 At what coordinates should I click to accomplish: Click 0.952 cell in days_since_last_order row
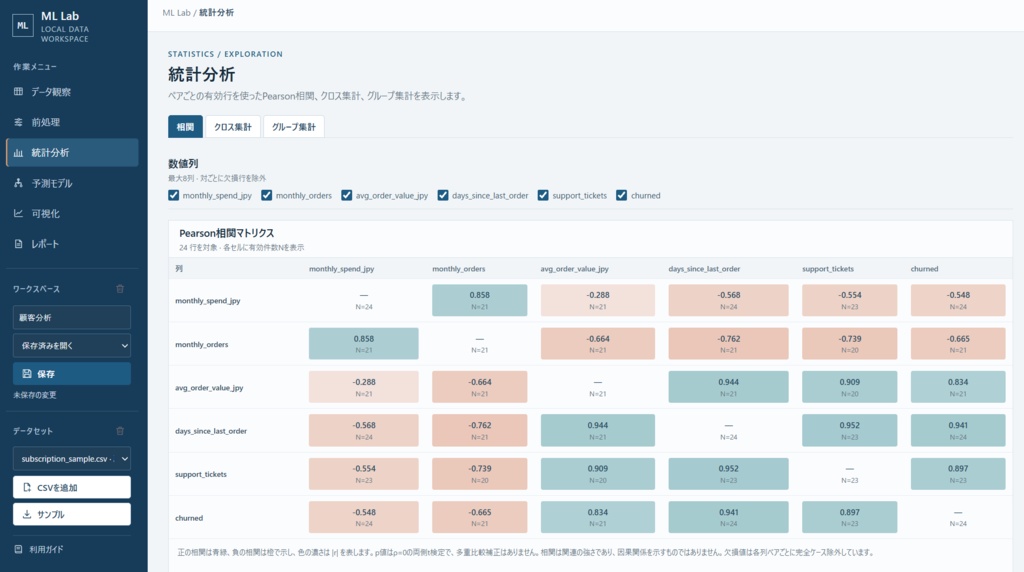(x=850, y=430)
